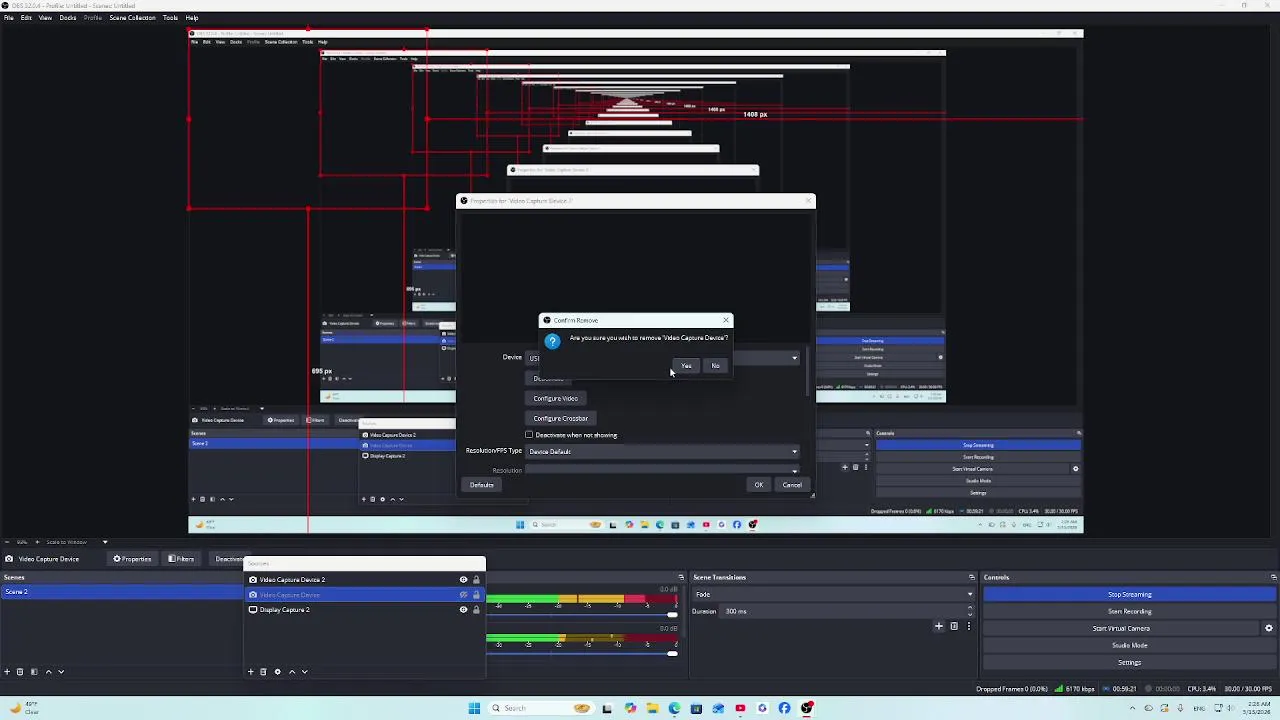Open the Tools menu
The height and width of the screenshot is (720, 1280).
(x=170, y=18)
